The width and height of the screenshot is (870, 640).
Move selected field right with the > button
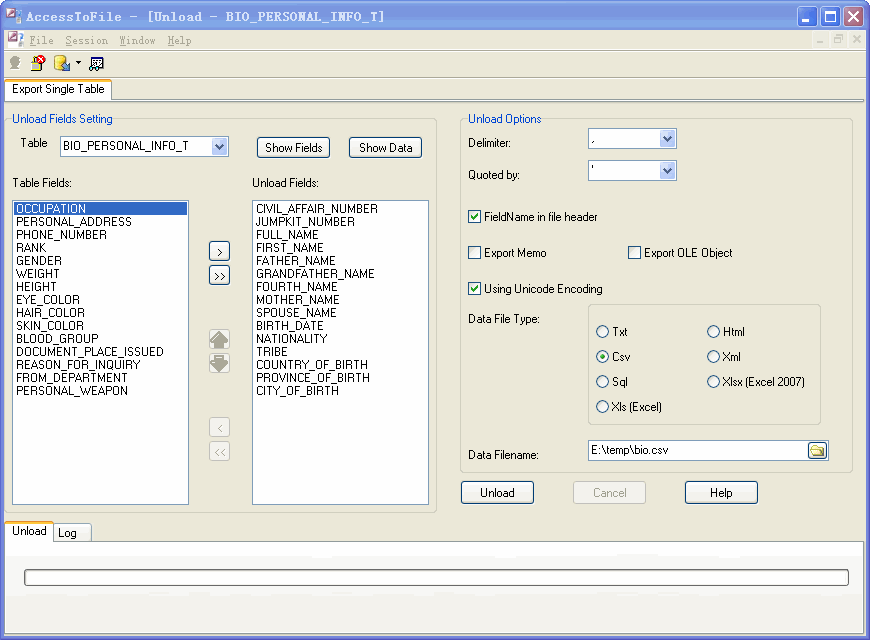(220, 251)
